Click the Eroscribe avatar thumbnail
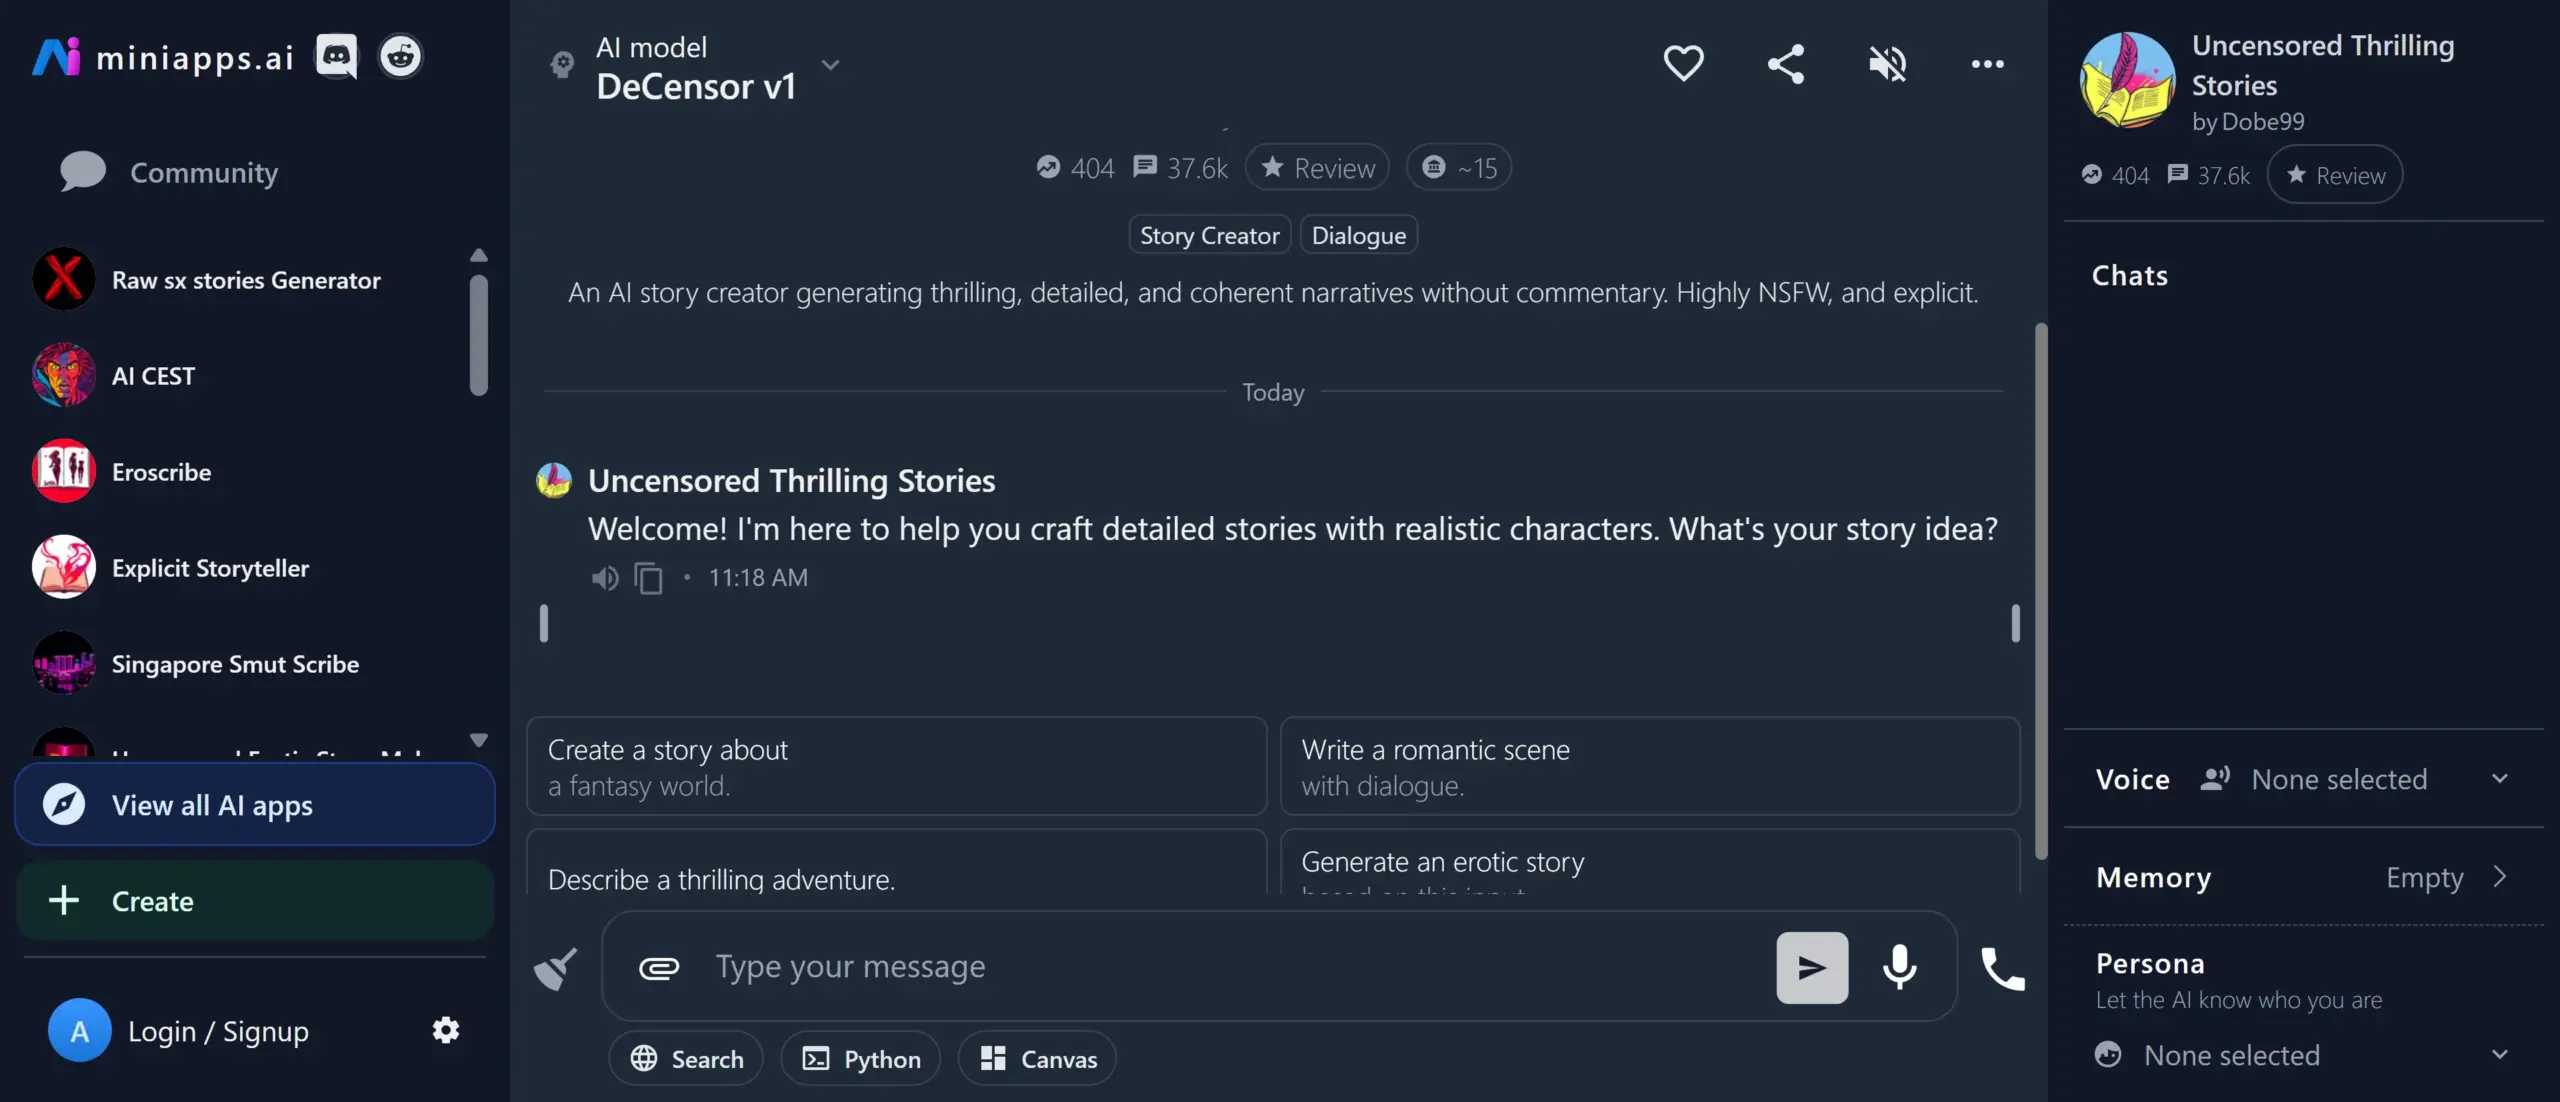The width and height of the screenshot is (2560, 1102). [x=64, y=471]
